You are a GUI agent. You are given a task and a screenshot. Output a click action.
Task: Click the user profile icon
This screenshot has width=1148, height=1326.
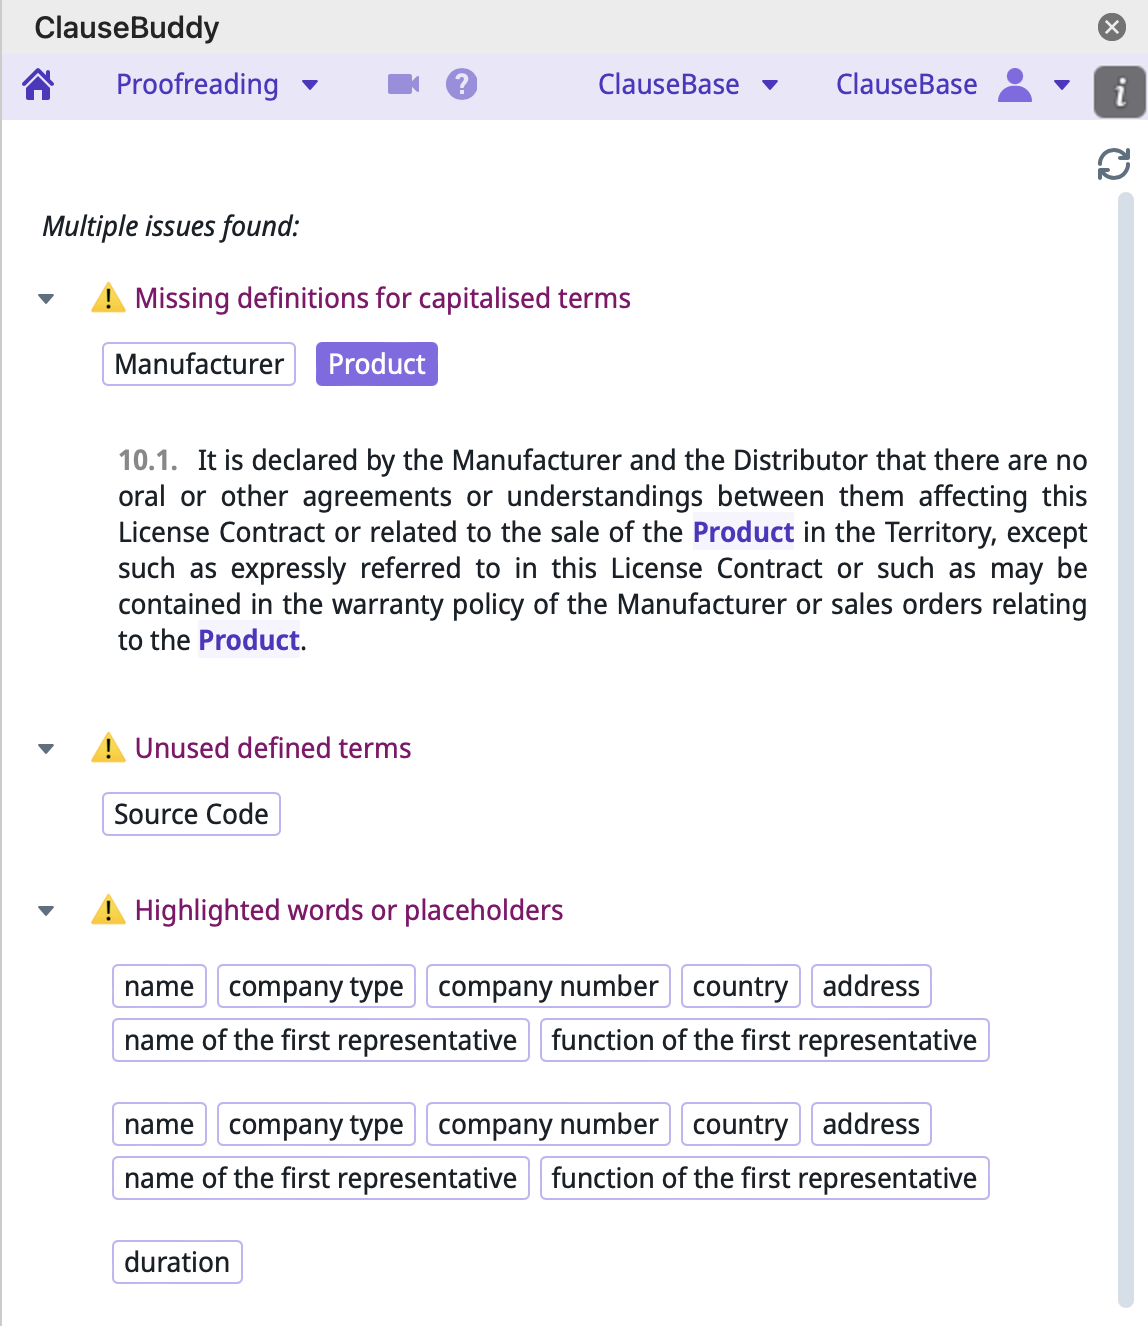(1014, 87)
